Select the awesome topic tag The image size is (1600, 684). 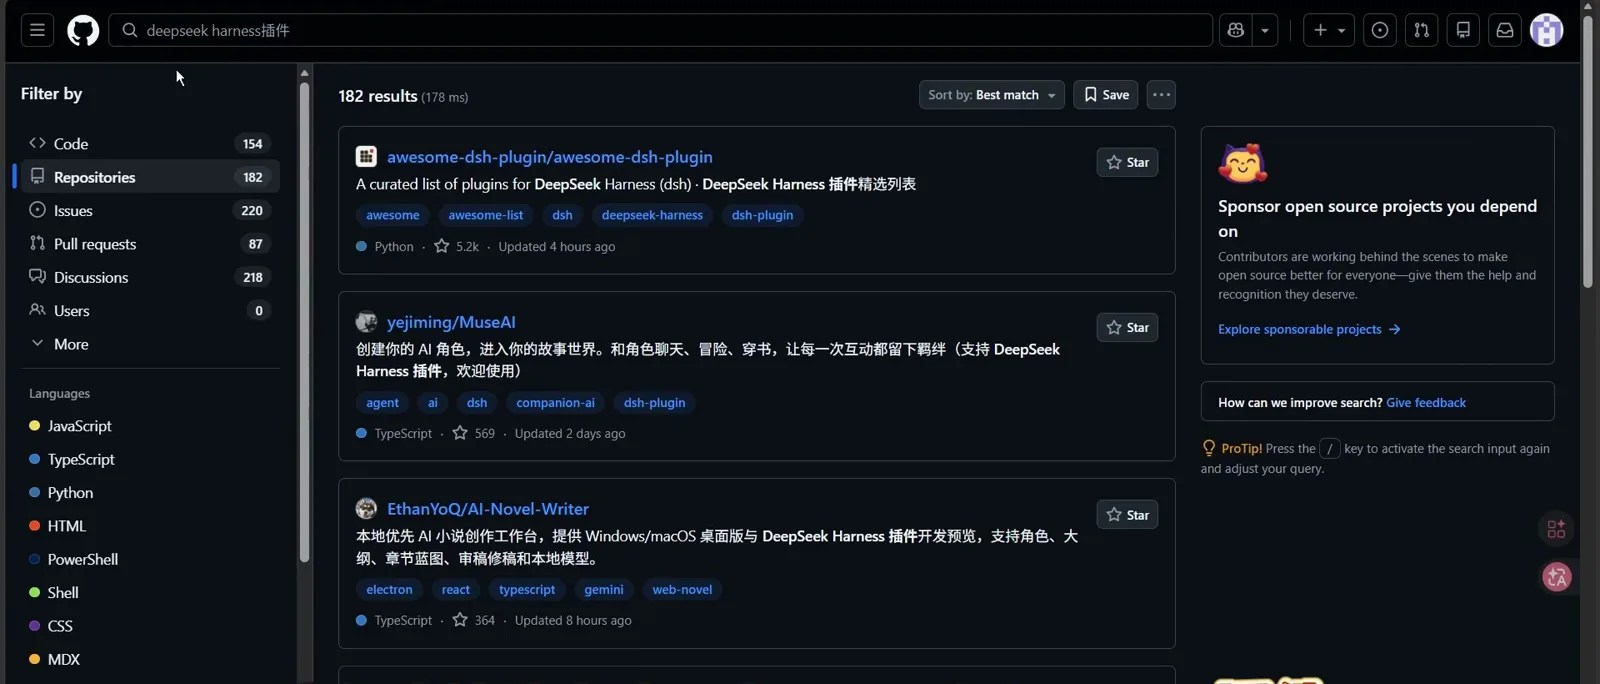393,215
